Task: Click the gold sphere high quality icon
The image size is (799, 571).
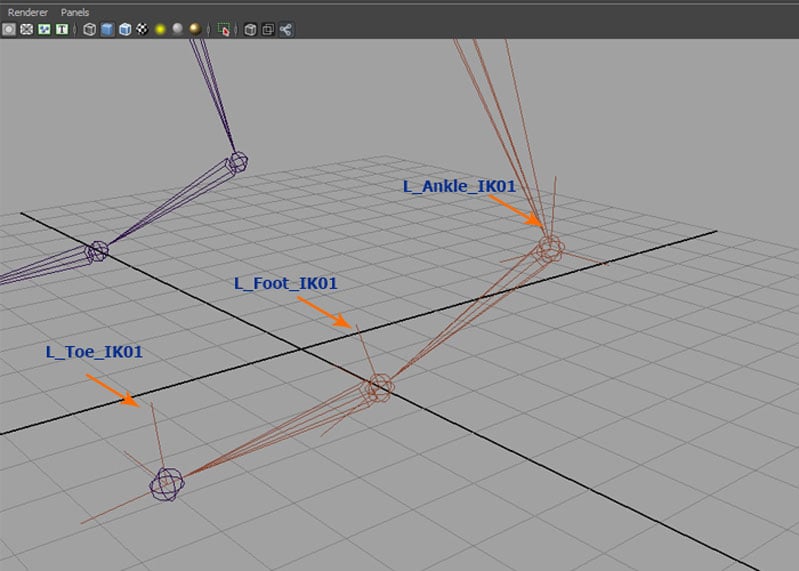Action: 194,30
